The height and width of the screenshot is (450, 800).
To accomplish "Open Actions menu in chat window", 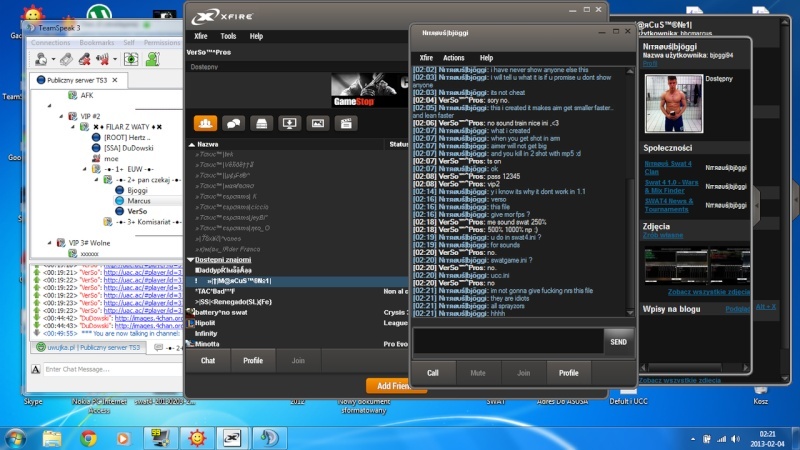I will (454, 58).
